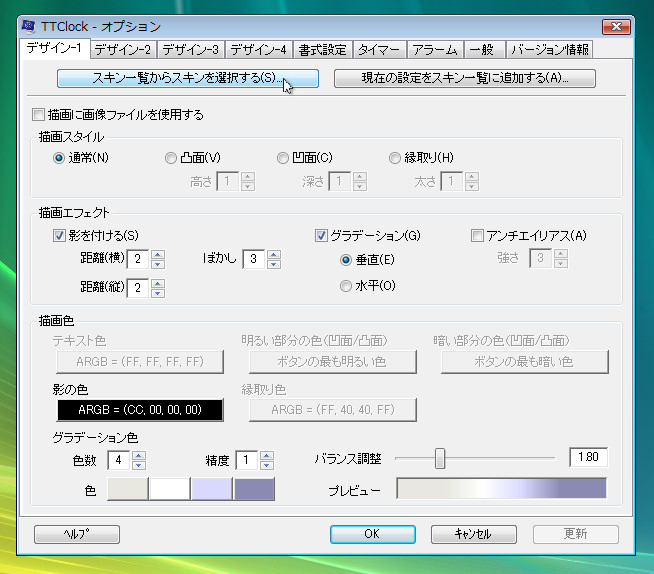Open the 影の色 ARGB color button
Viewport: 654px width, 574px height.
(140, 410)
